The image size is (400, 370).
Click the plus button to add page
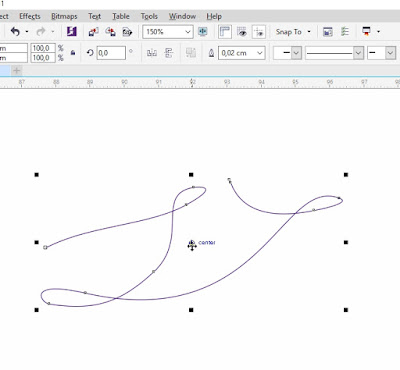[16, 70]
